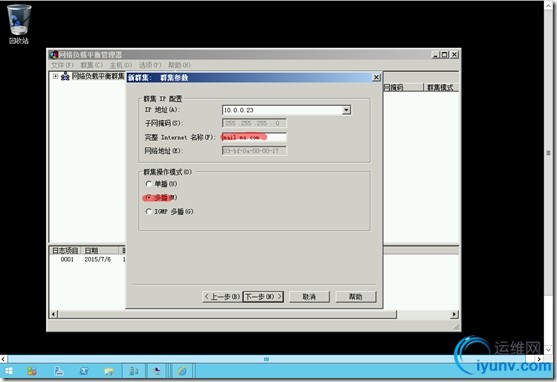Image resolution: width=557 pixels, height=382 pixels.
Task: Open the 文件(F) menu in NLB Manager
Action: tap(62, 65)
